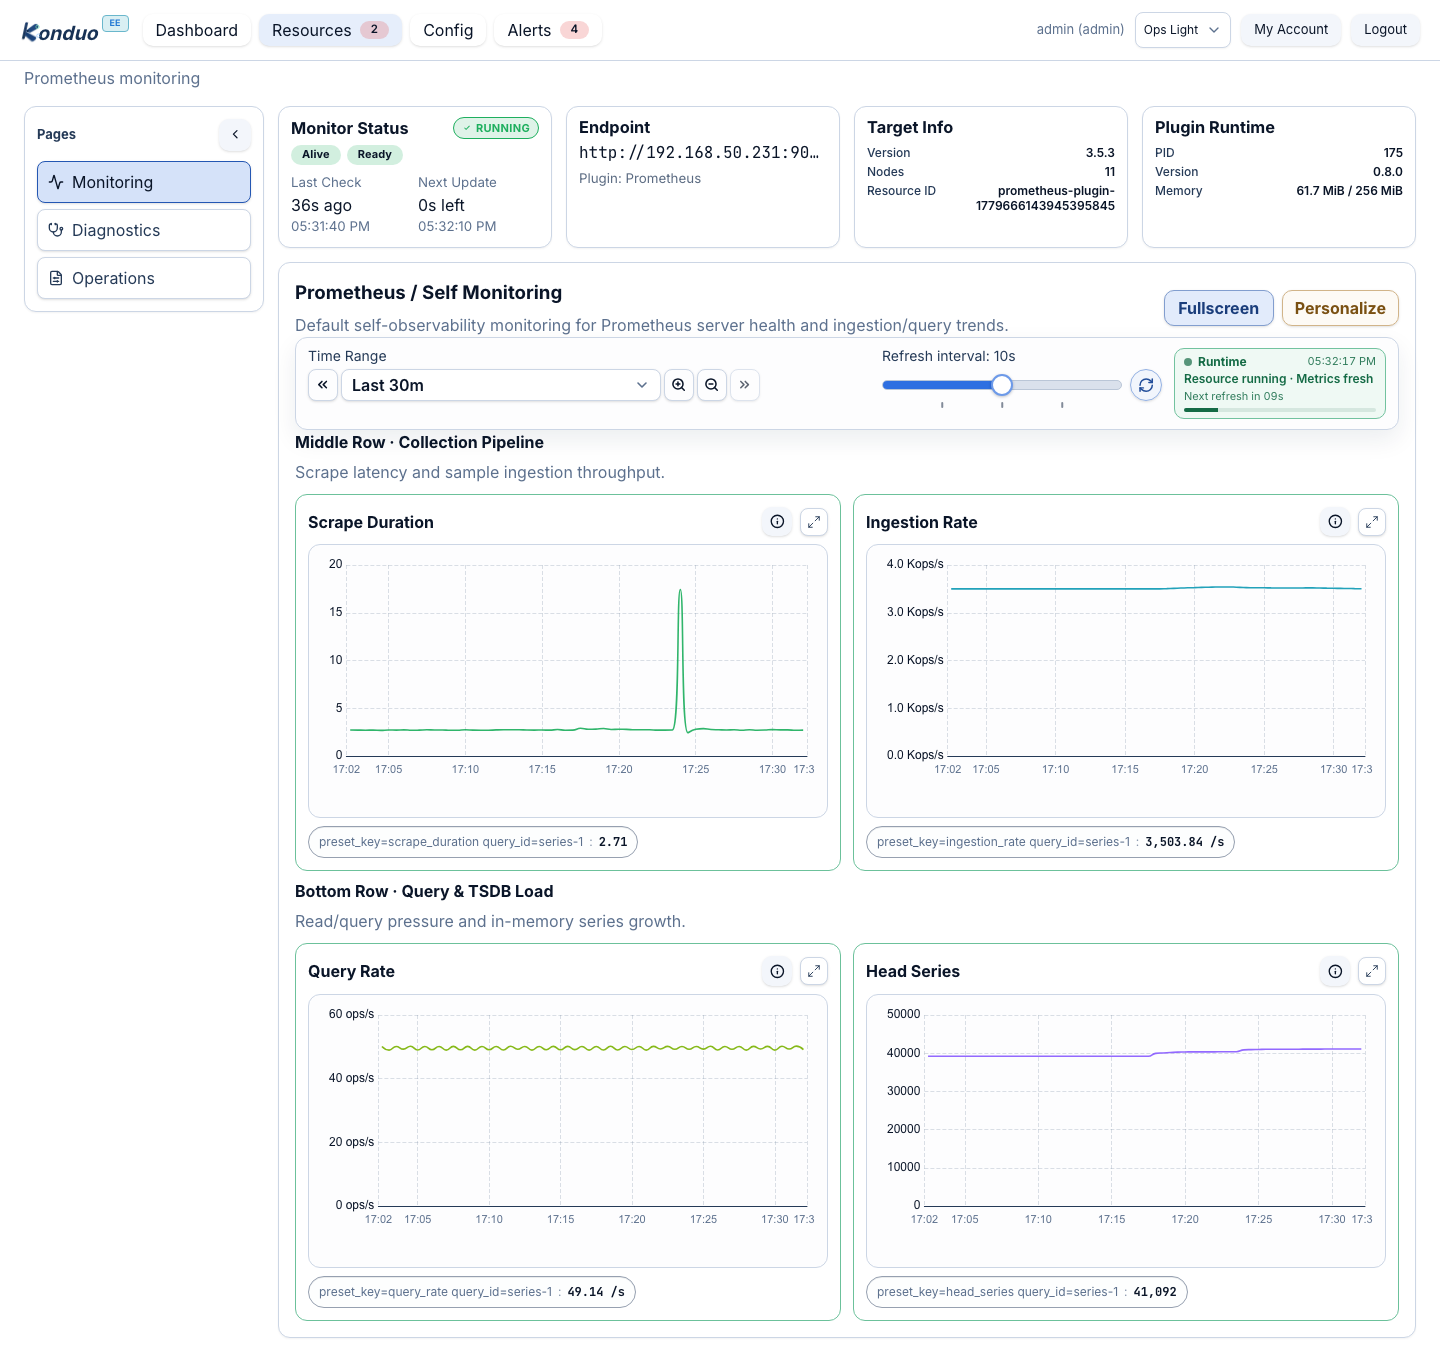Click the Prometheus monitoring breadcrumb text
Viewport: 1440px width, 1363px height.
[112, 78]
